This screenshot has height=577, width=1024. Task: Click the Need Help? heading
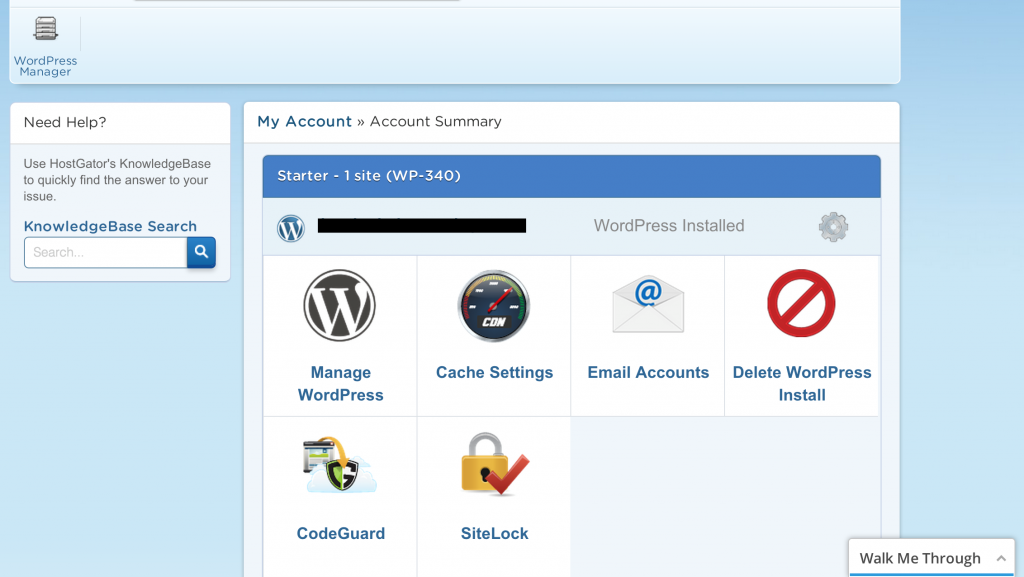pos(65,122)
